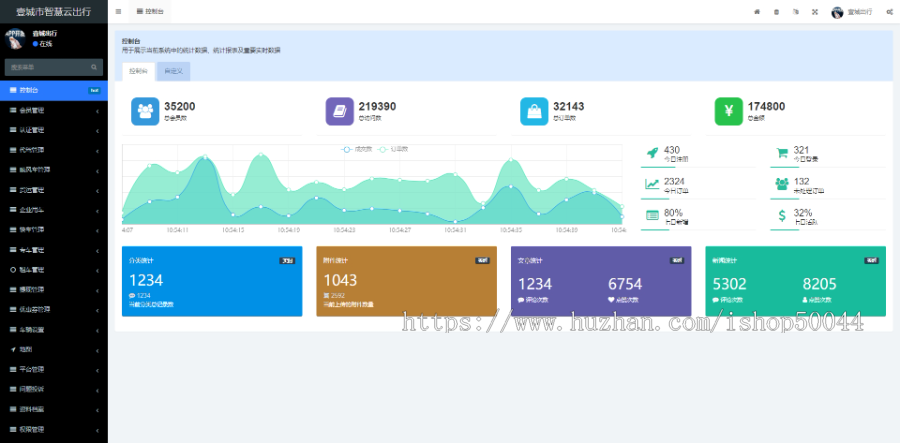Click the 实时 badge on the green card

tap(871, 261)
